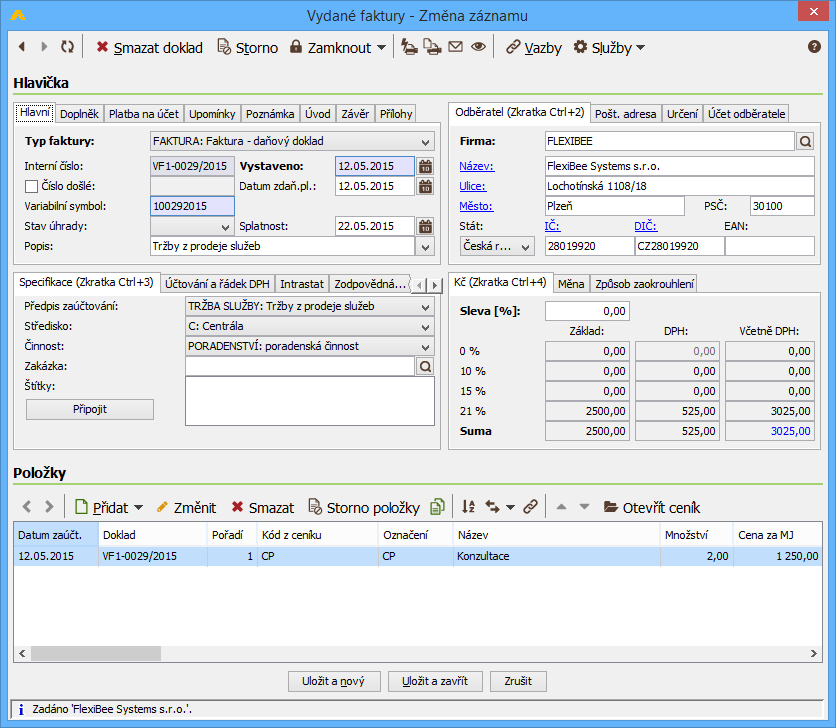Expand the Činnost dropdown

[x=425, y=347]
